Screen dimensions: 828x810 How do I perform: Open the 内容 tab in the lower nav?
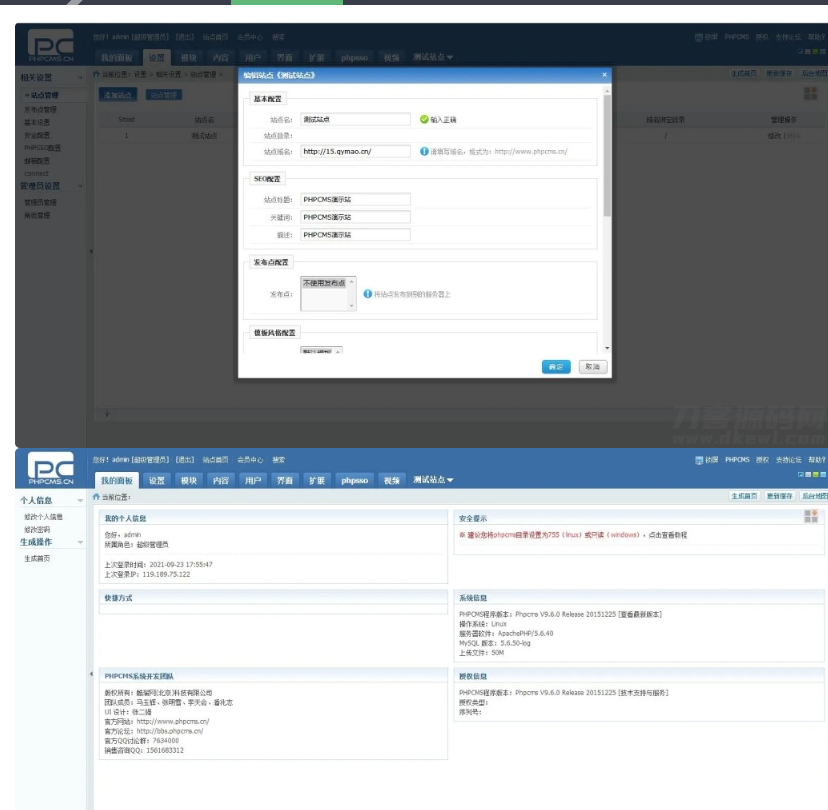[220, 480]
